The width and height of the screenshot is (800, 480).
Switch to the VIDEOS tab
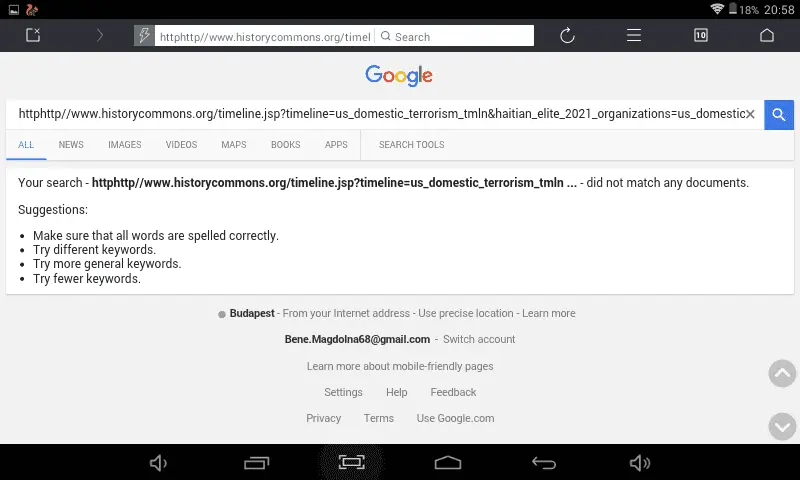click(181, 145)
